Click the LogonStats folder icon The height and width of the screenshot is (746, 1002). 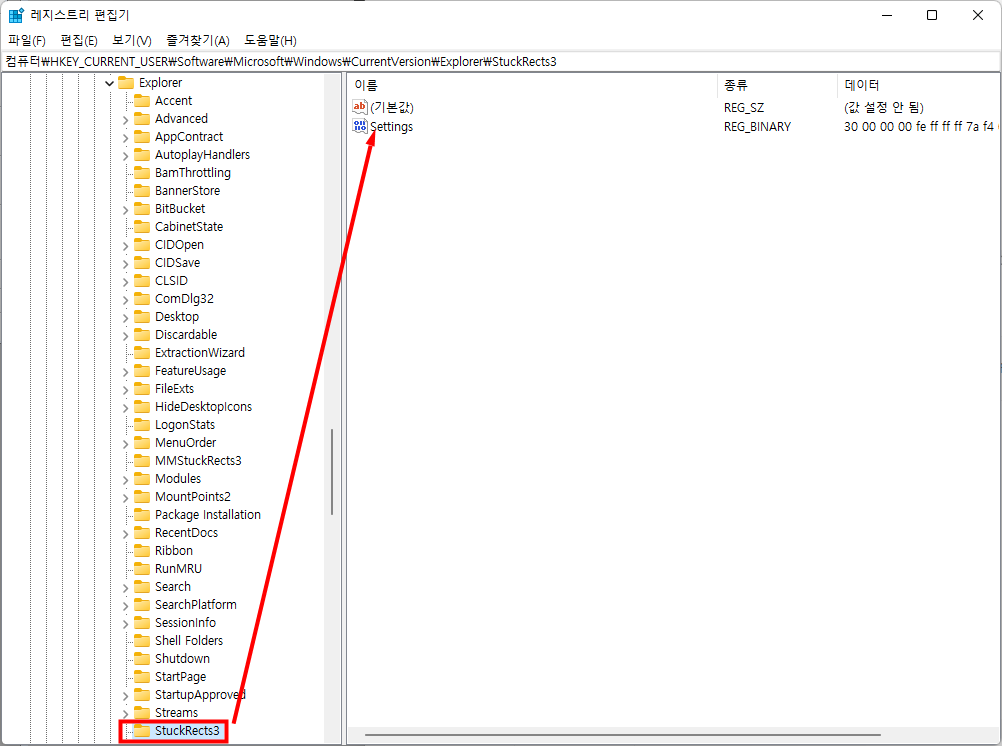coord(142,424)
